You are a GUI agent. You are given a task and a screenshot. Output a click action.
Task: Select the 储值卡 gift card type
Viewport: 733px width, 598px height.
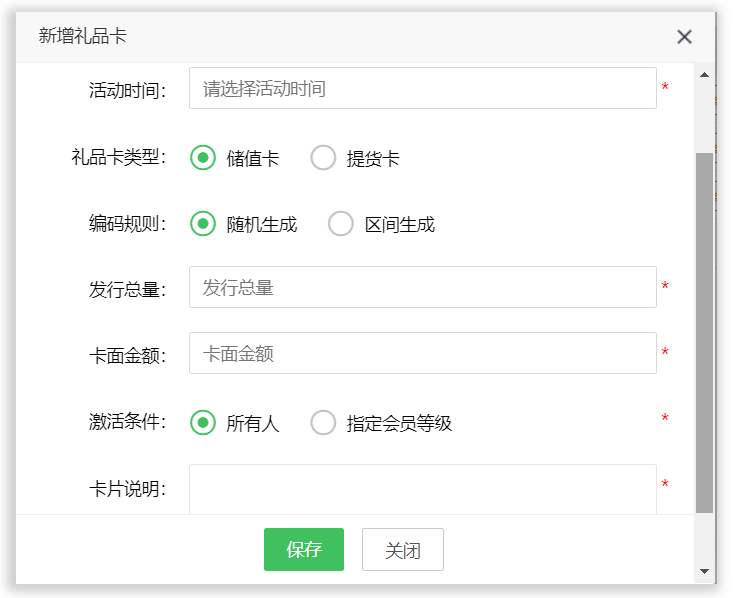tap(203, 158)
